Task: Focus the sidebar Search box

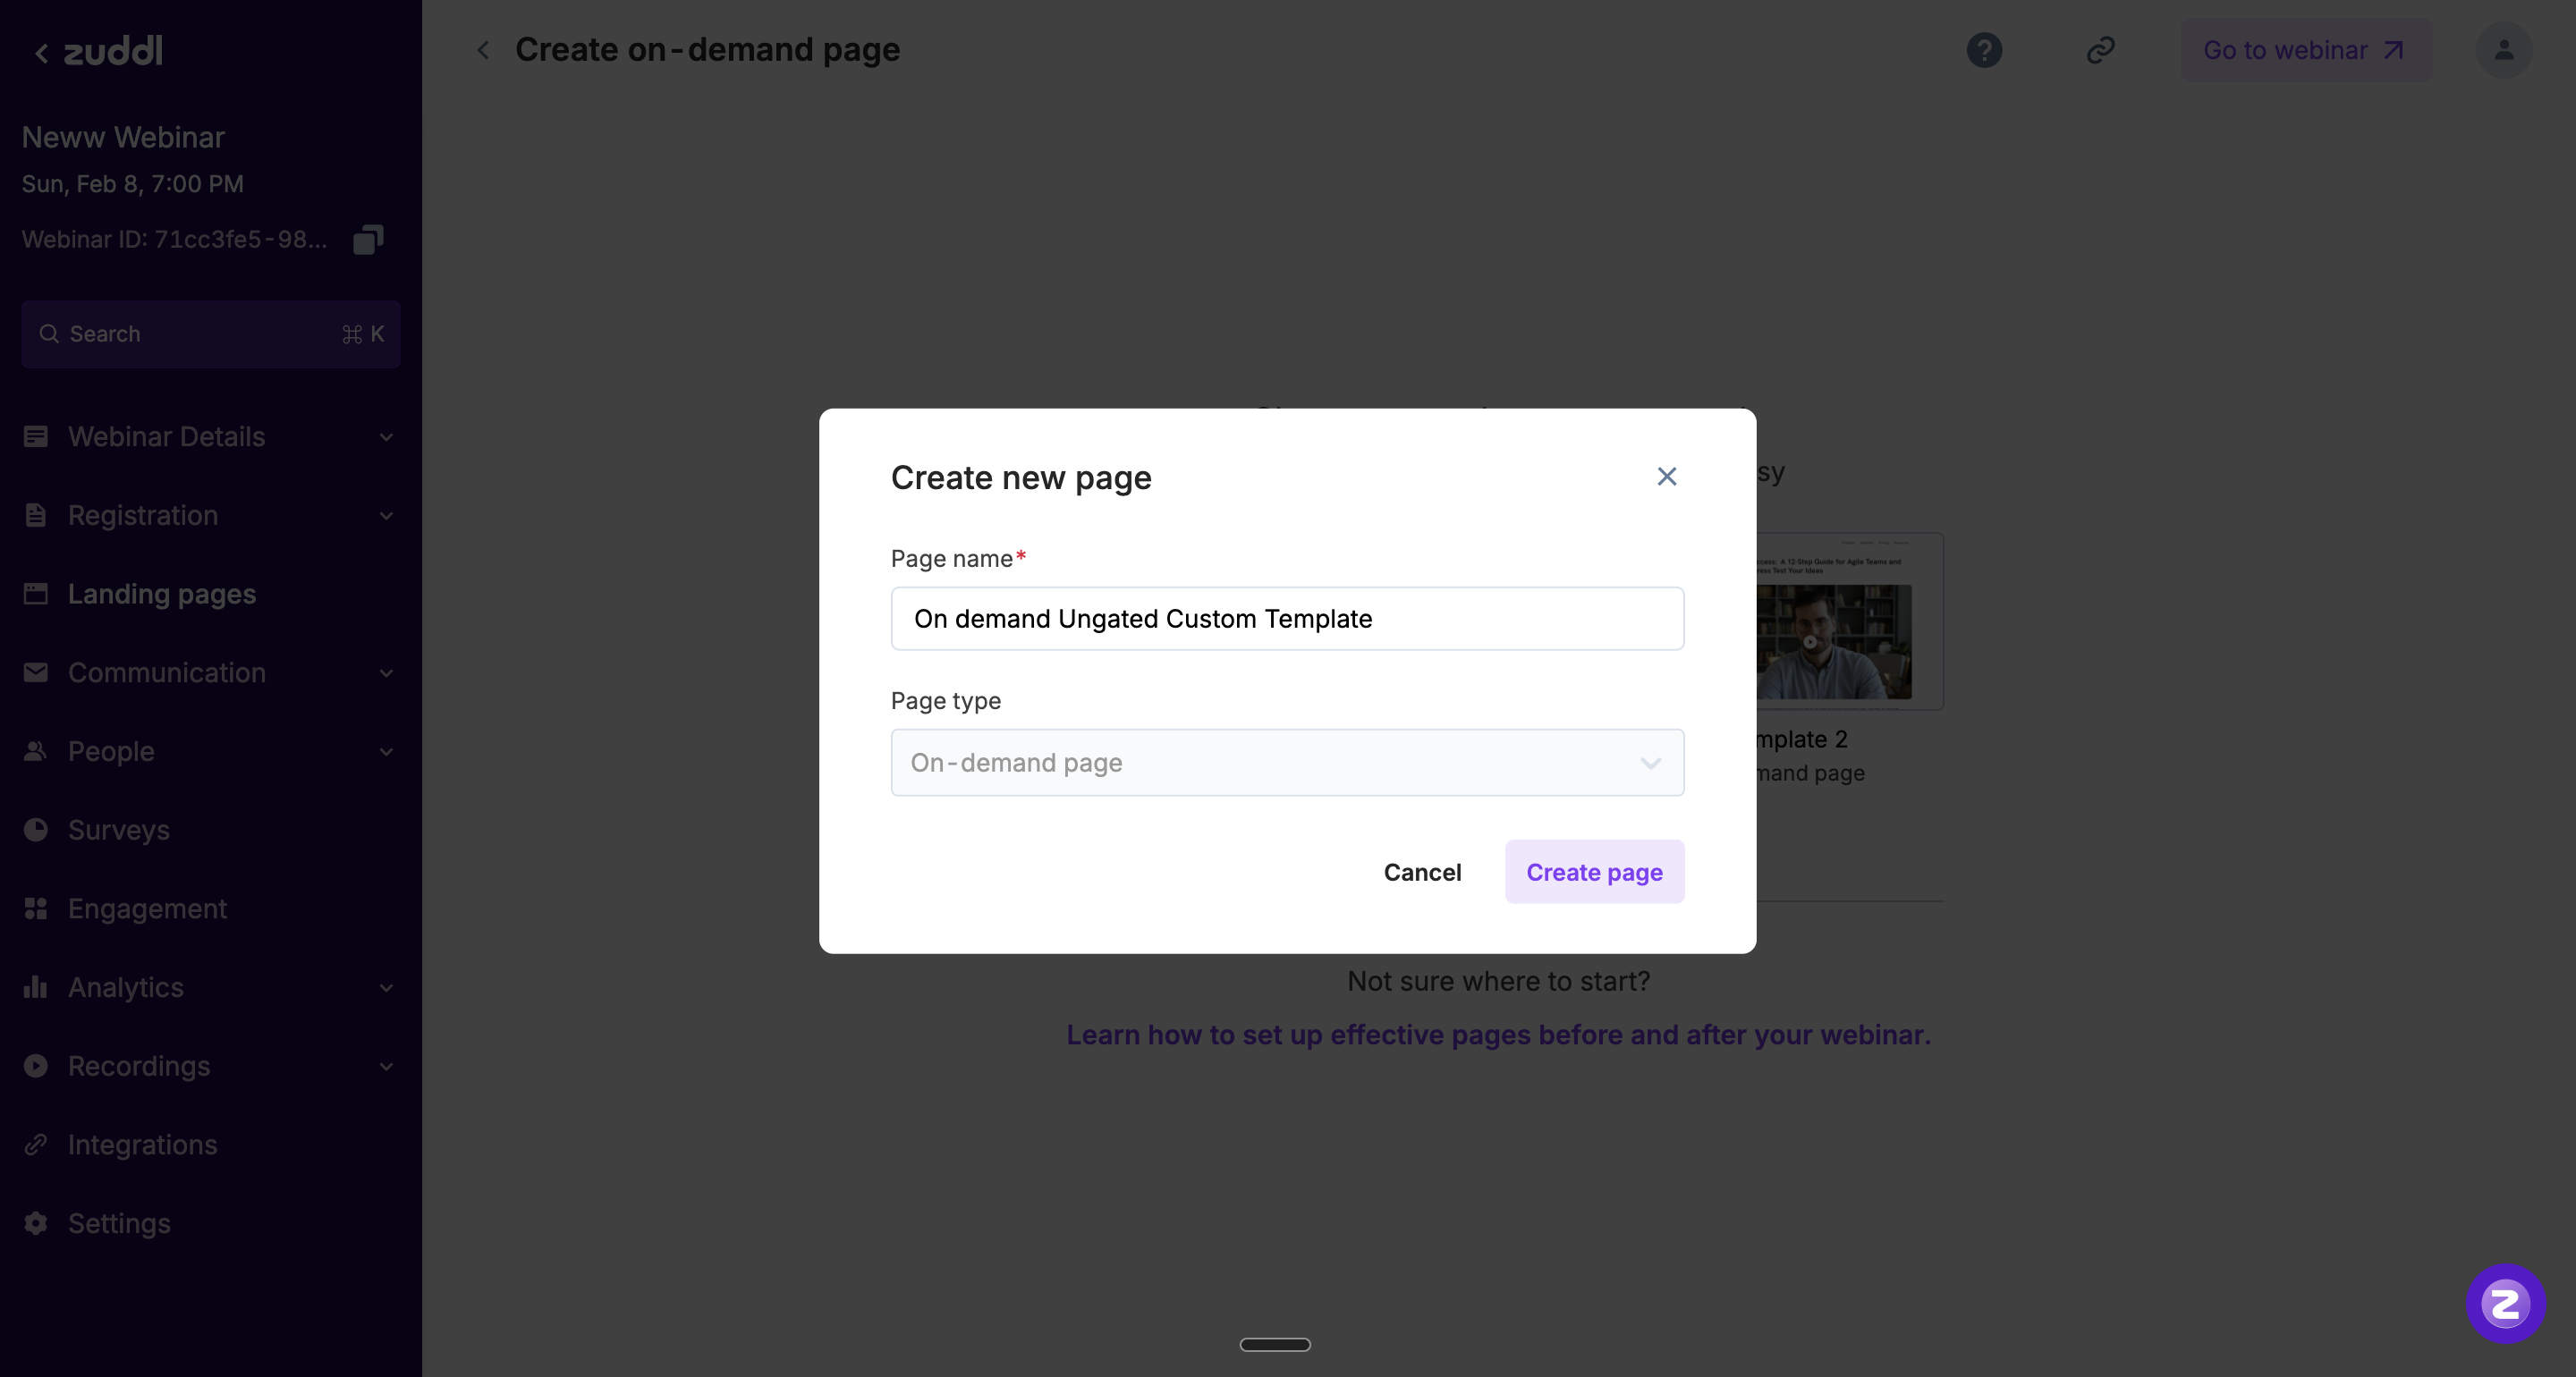Action: [x=210, y=334]
